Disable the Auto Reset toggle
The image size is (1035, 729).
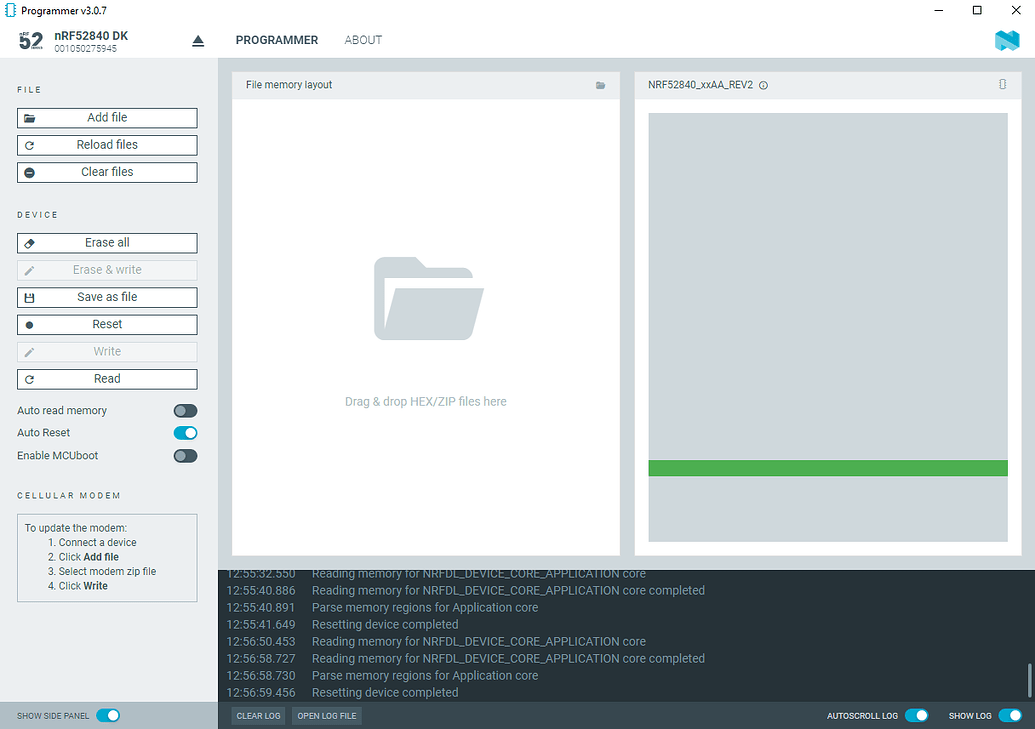tap(184, 433)
